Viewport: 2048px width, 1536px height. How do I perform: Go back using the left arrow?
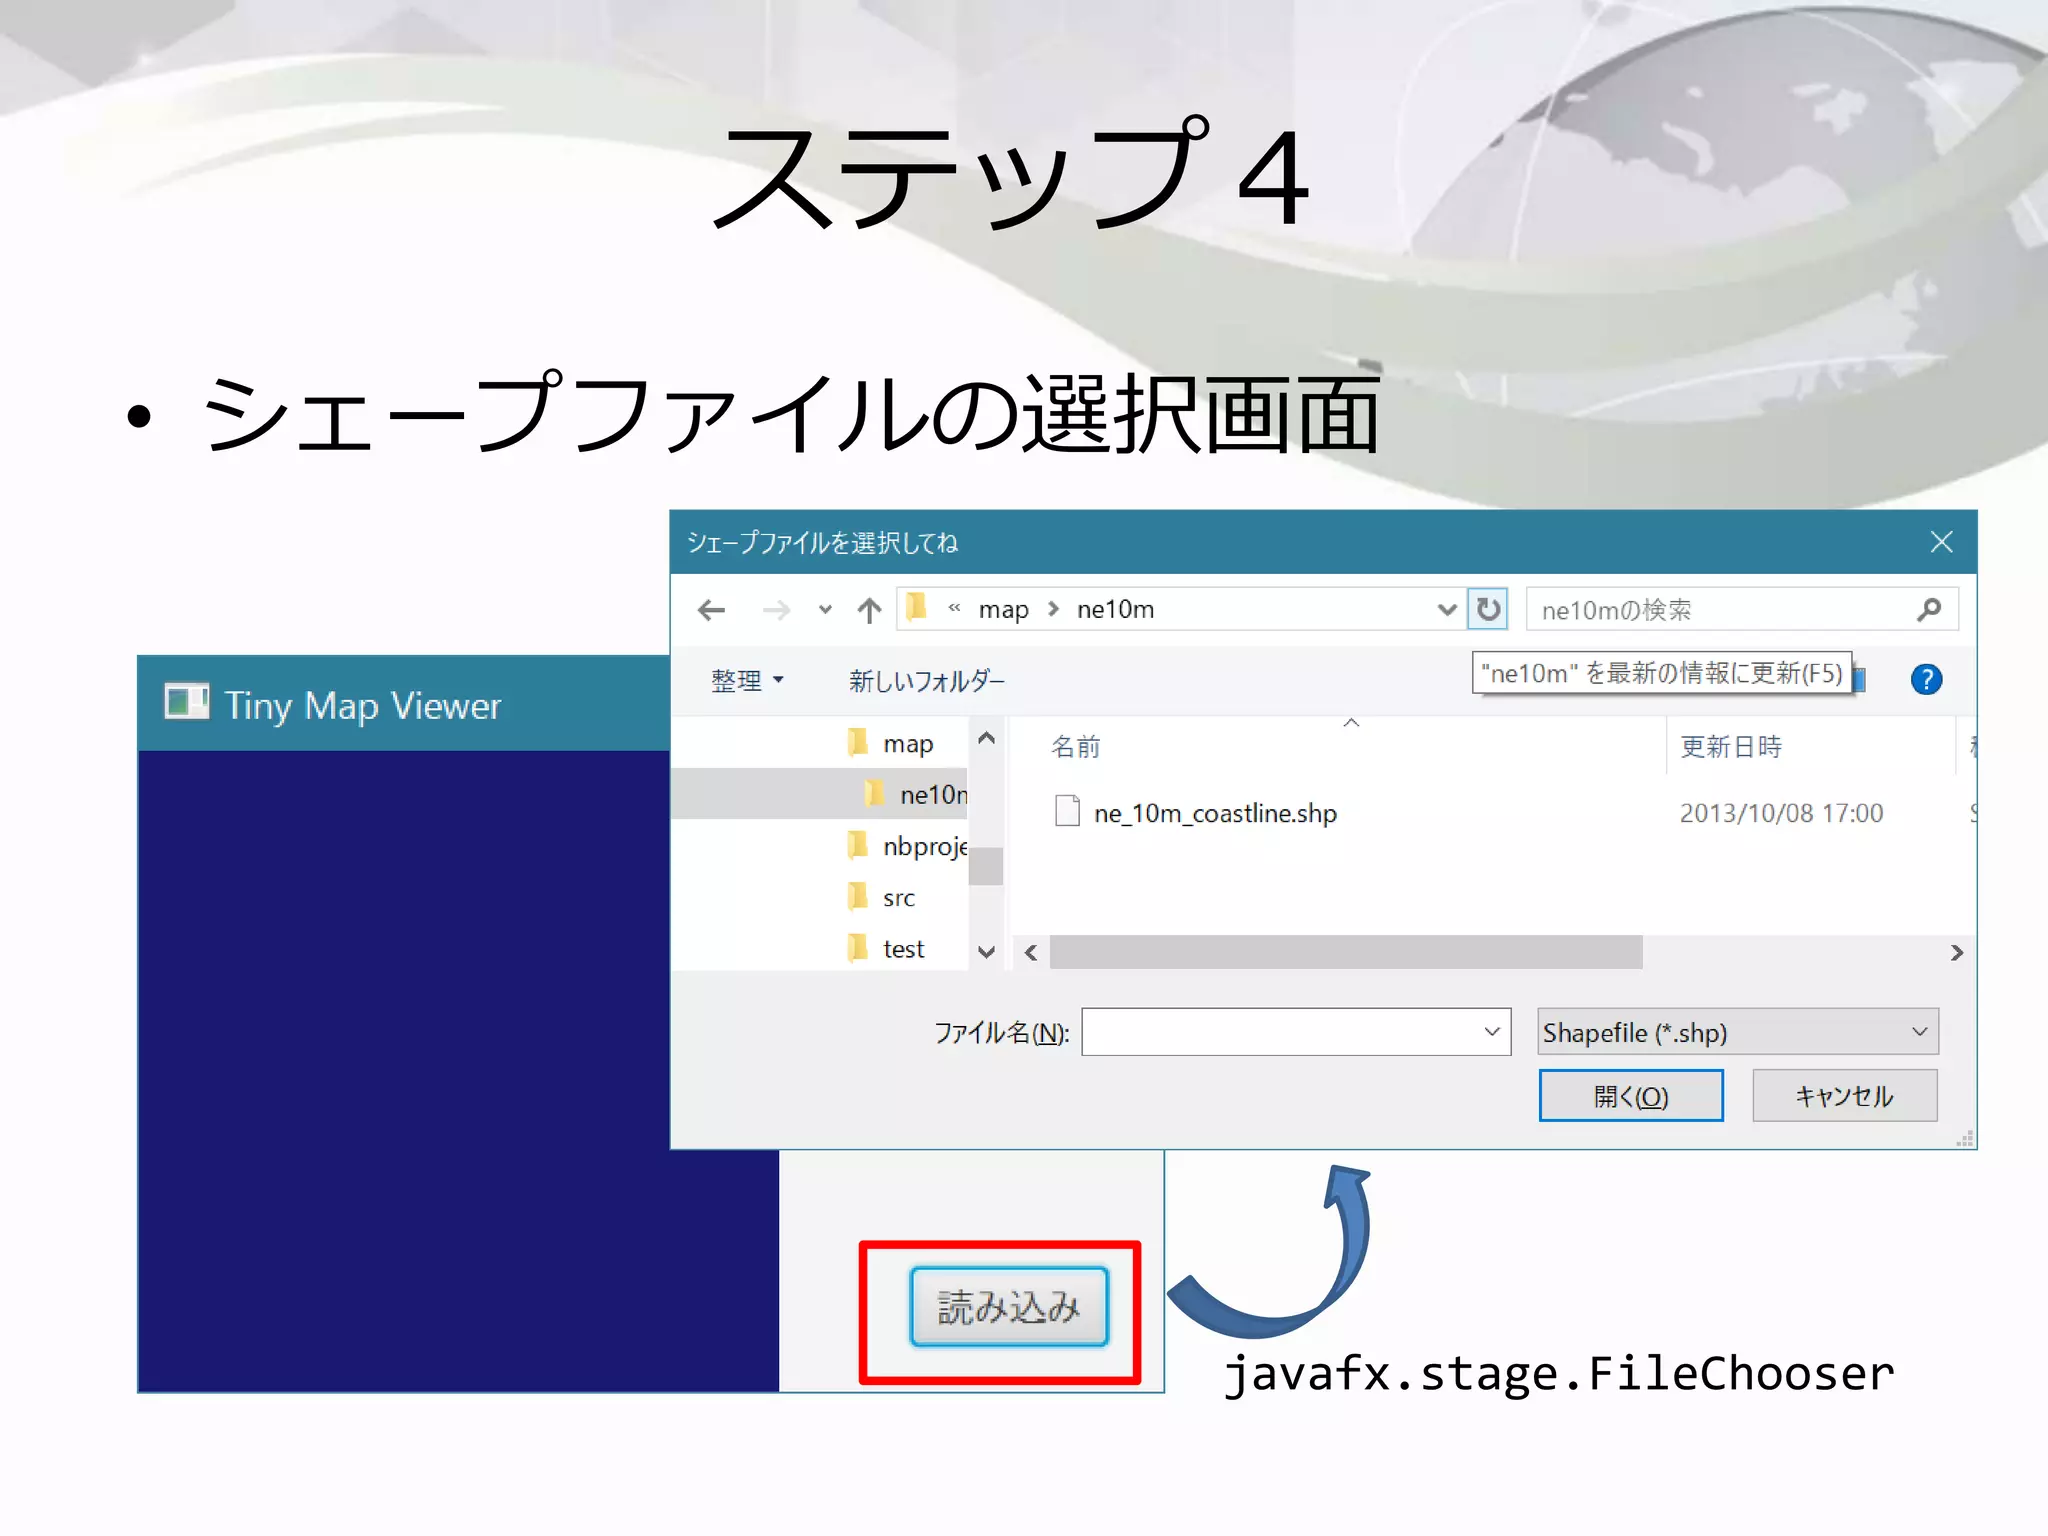click(711, 610)
